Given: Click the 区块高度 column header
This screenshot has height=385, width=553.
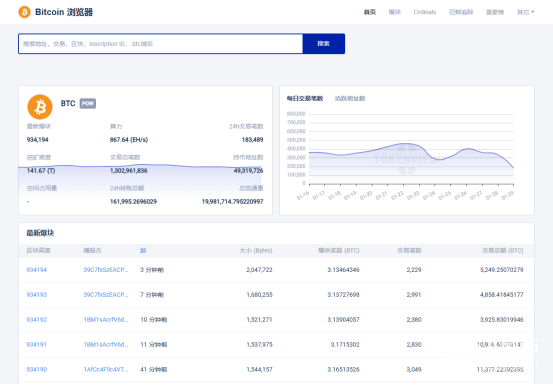Looking at the screenshot, I should tap(38, 250).
